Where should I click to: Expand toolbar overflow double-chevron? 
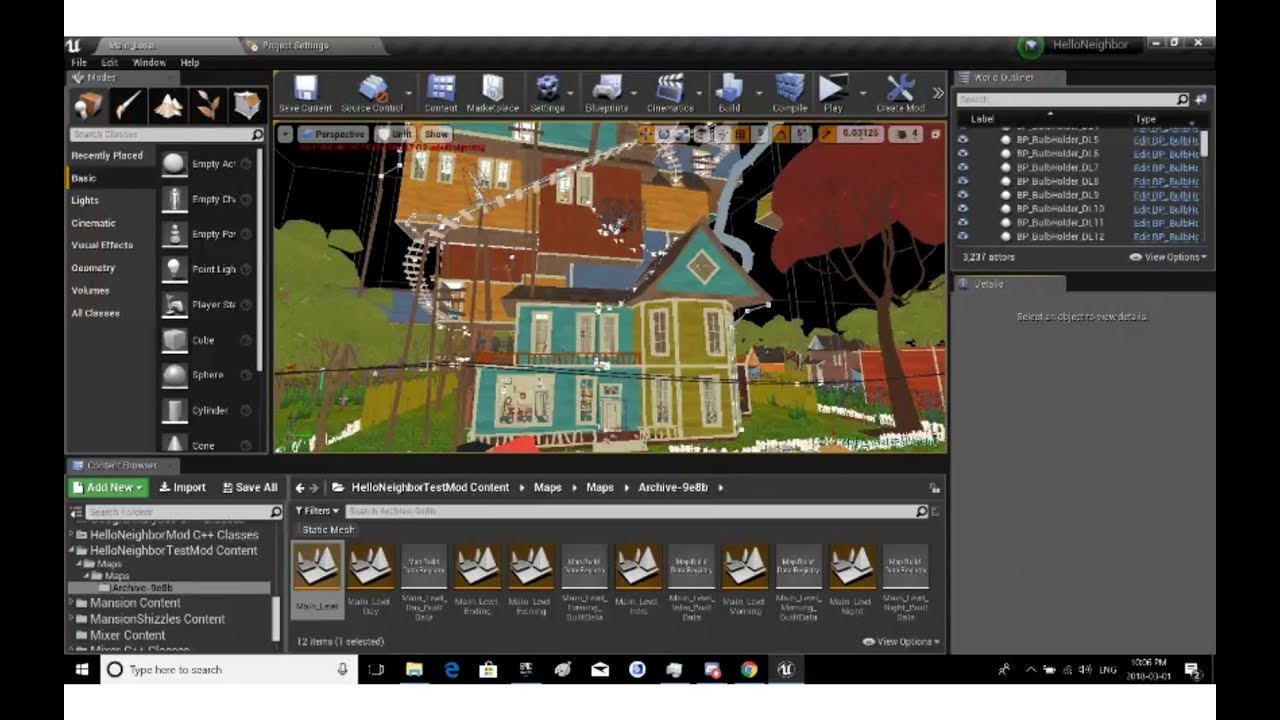[x=938, y=92]
